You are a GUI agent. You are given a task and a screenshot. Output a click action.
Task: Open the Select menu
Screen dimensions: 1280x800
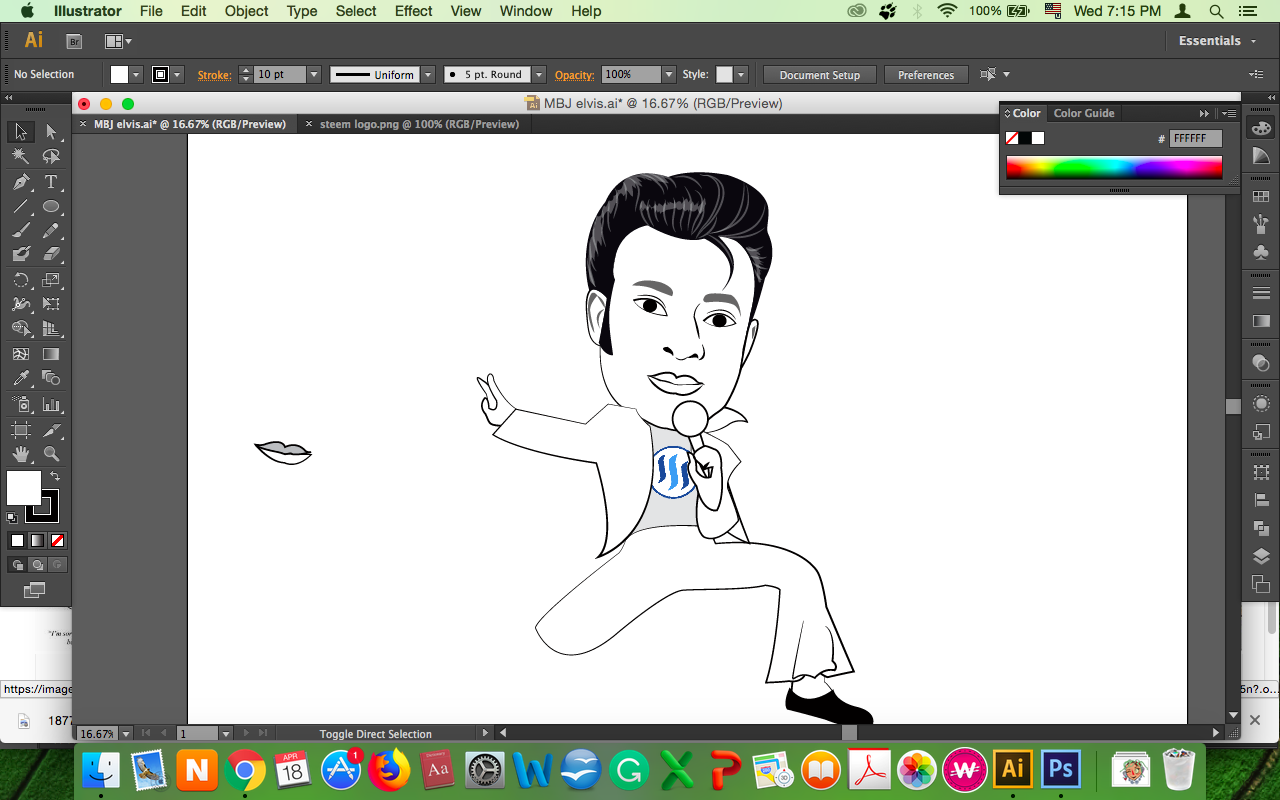pyautogui.click(x=356, y=11)
